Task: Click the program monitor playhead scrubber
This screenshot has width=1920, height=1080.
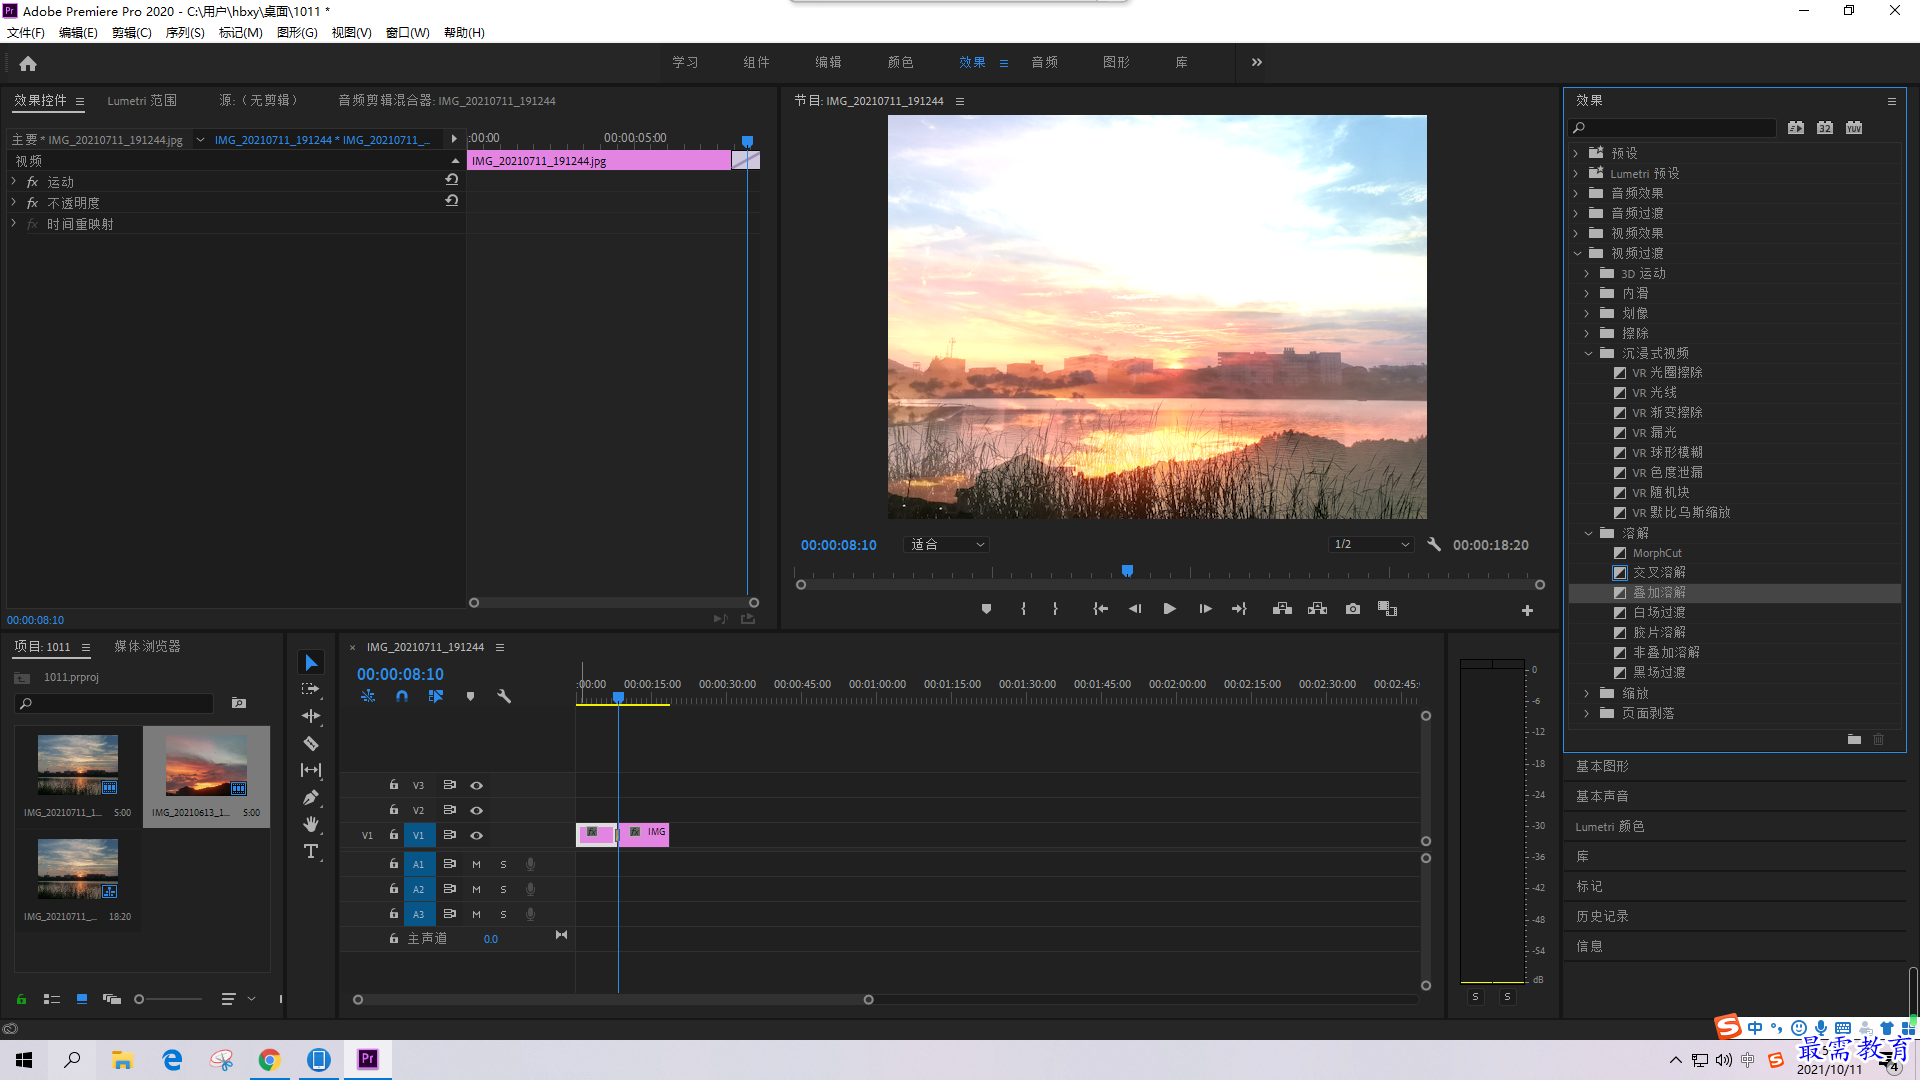Action: pos(1127,571)
